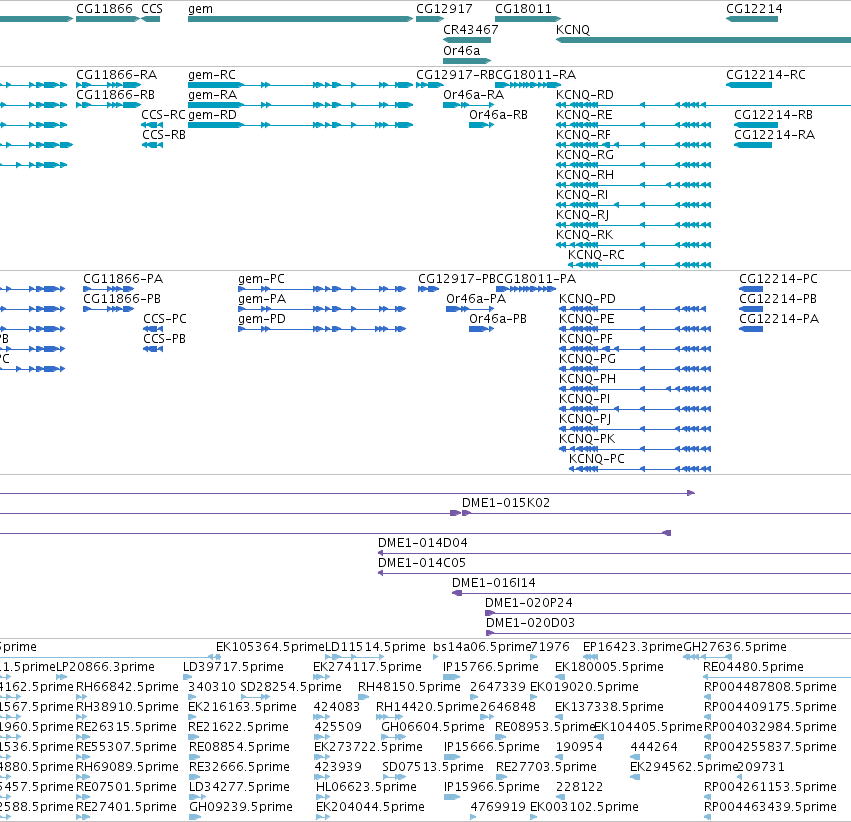Select EST EK180005.5prime
Screen dimensions: 851x822
pyautogui.click(x=609, y=667)
